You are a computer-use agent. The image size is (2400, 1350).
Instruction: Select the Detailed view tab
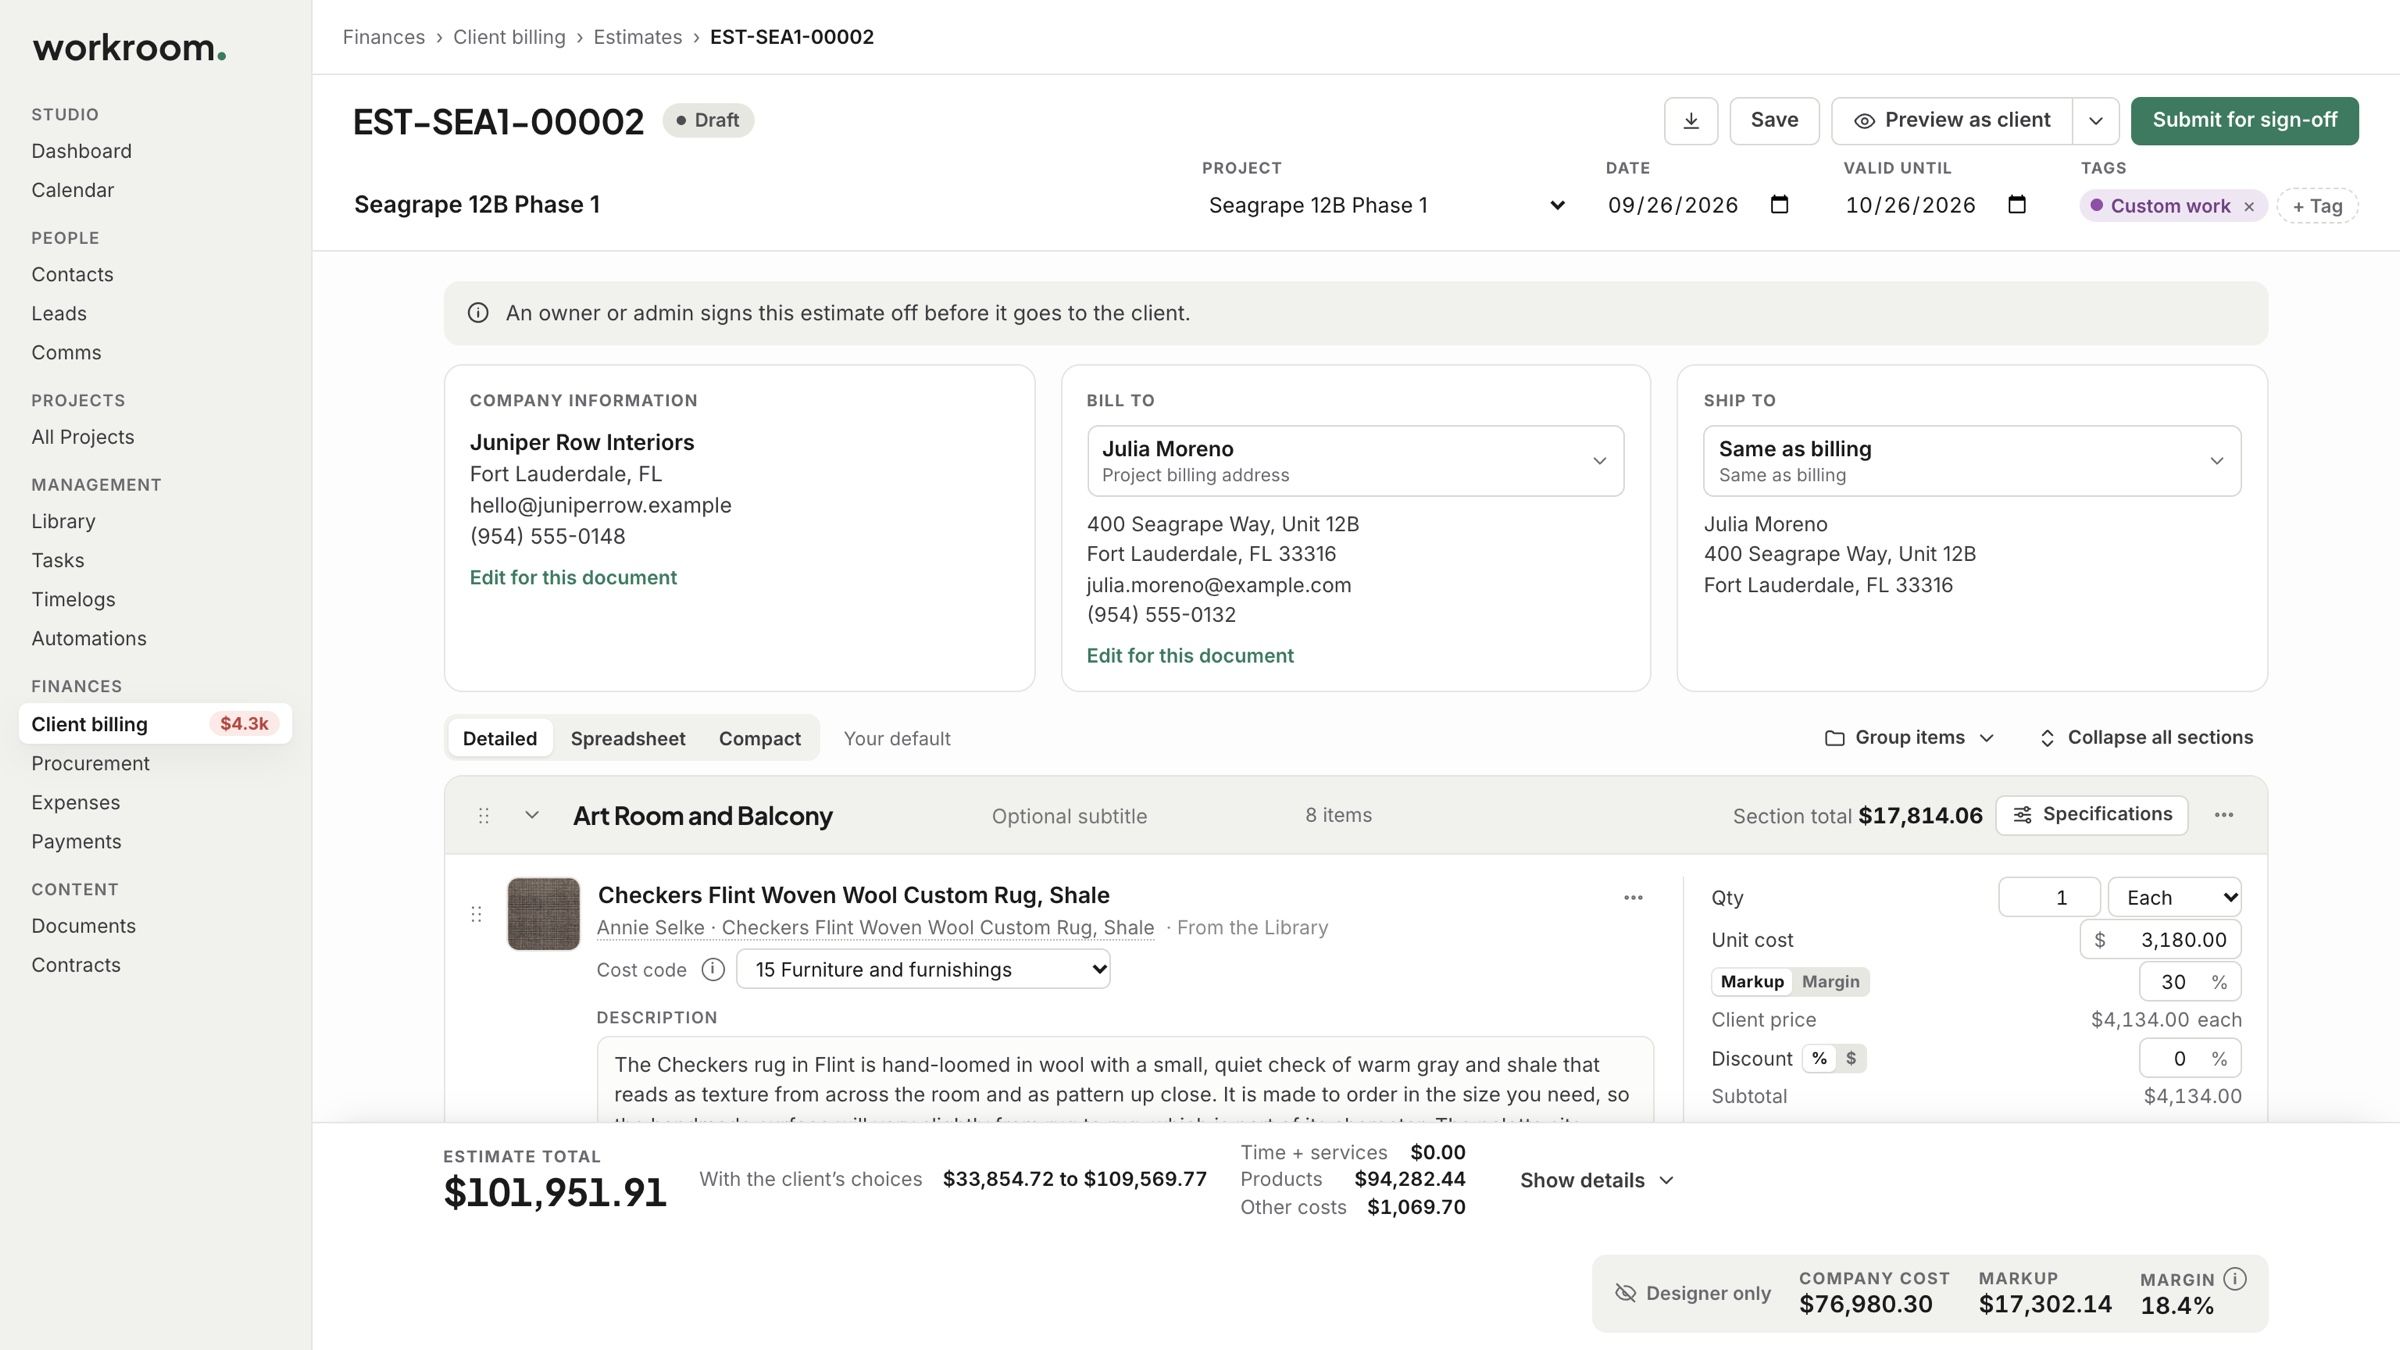click(x=500, y=738)
